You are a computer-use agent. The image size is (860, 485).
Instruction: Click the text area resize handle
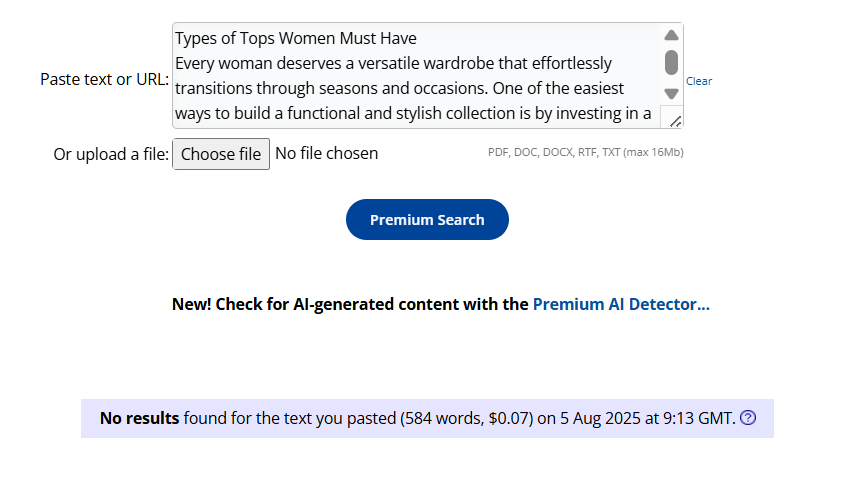(x=675, y=120)
